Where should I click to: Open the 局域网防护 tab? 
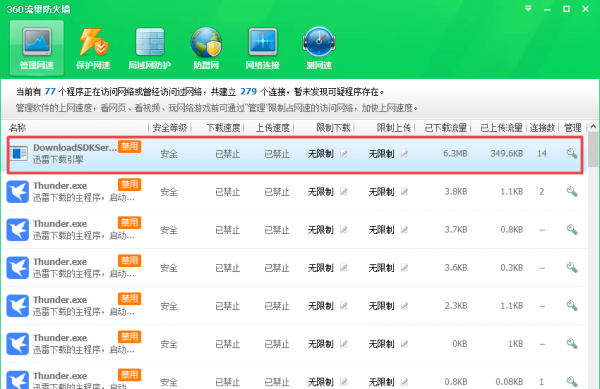tap(150, 48)
